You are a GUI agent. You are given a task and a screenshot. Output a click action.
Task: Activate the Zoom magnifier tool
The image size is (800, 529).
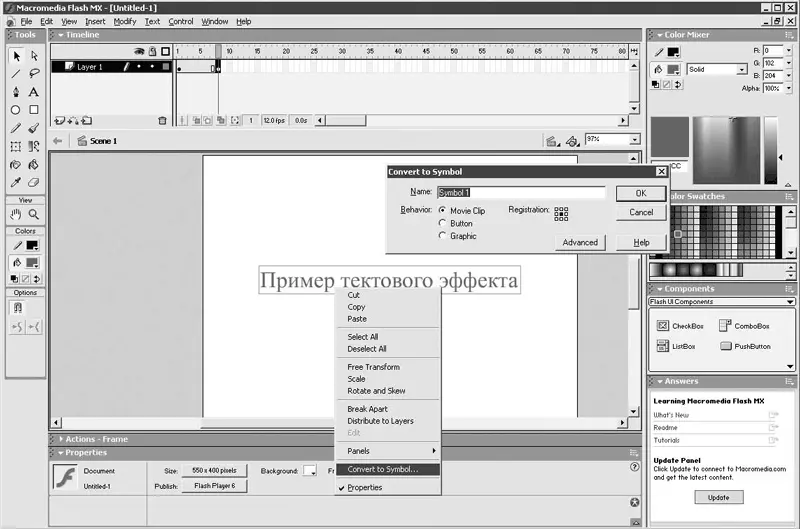pyautogui.click(x=34, y=214)
